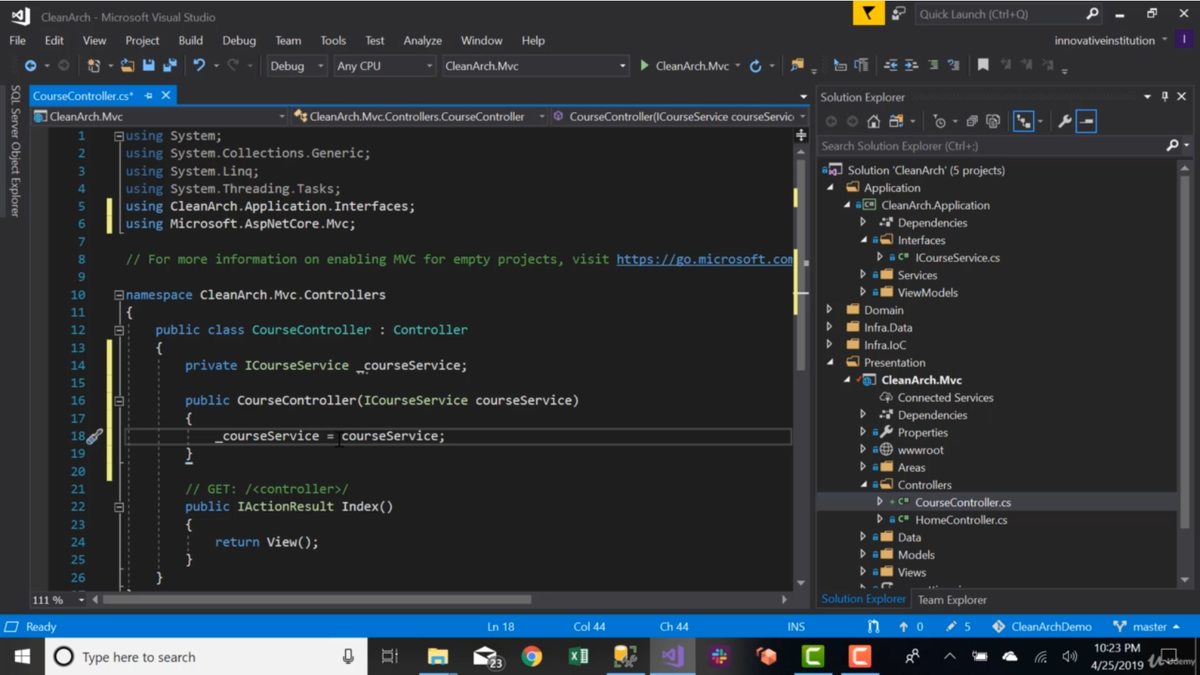Click CleanArchDemo repository in status bar
This screenshot has width=1200, height=675.
(1041, 627)
